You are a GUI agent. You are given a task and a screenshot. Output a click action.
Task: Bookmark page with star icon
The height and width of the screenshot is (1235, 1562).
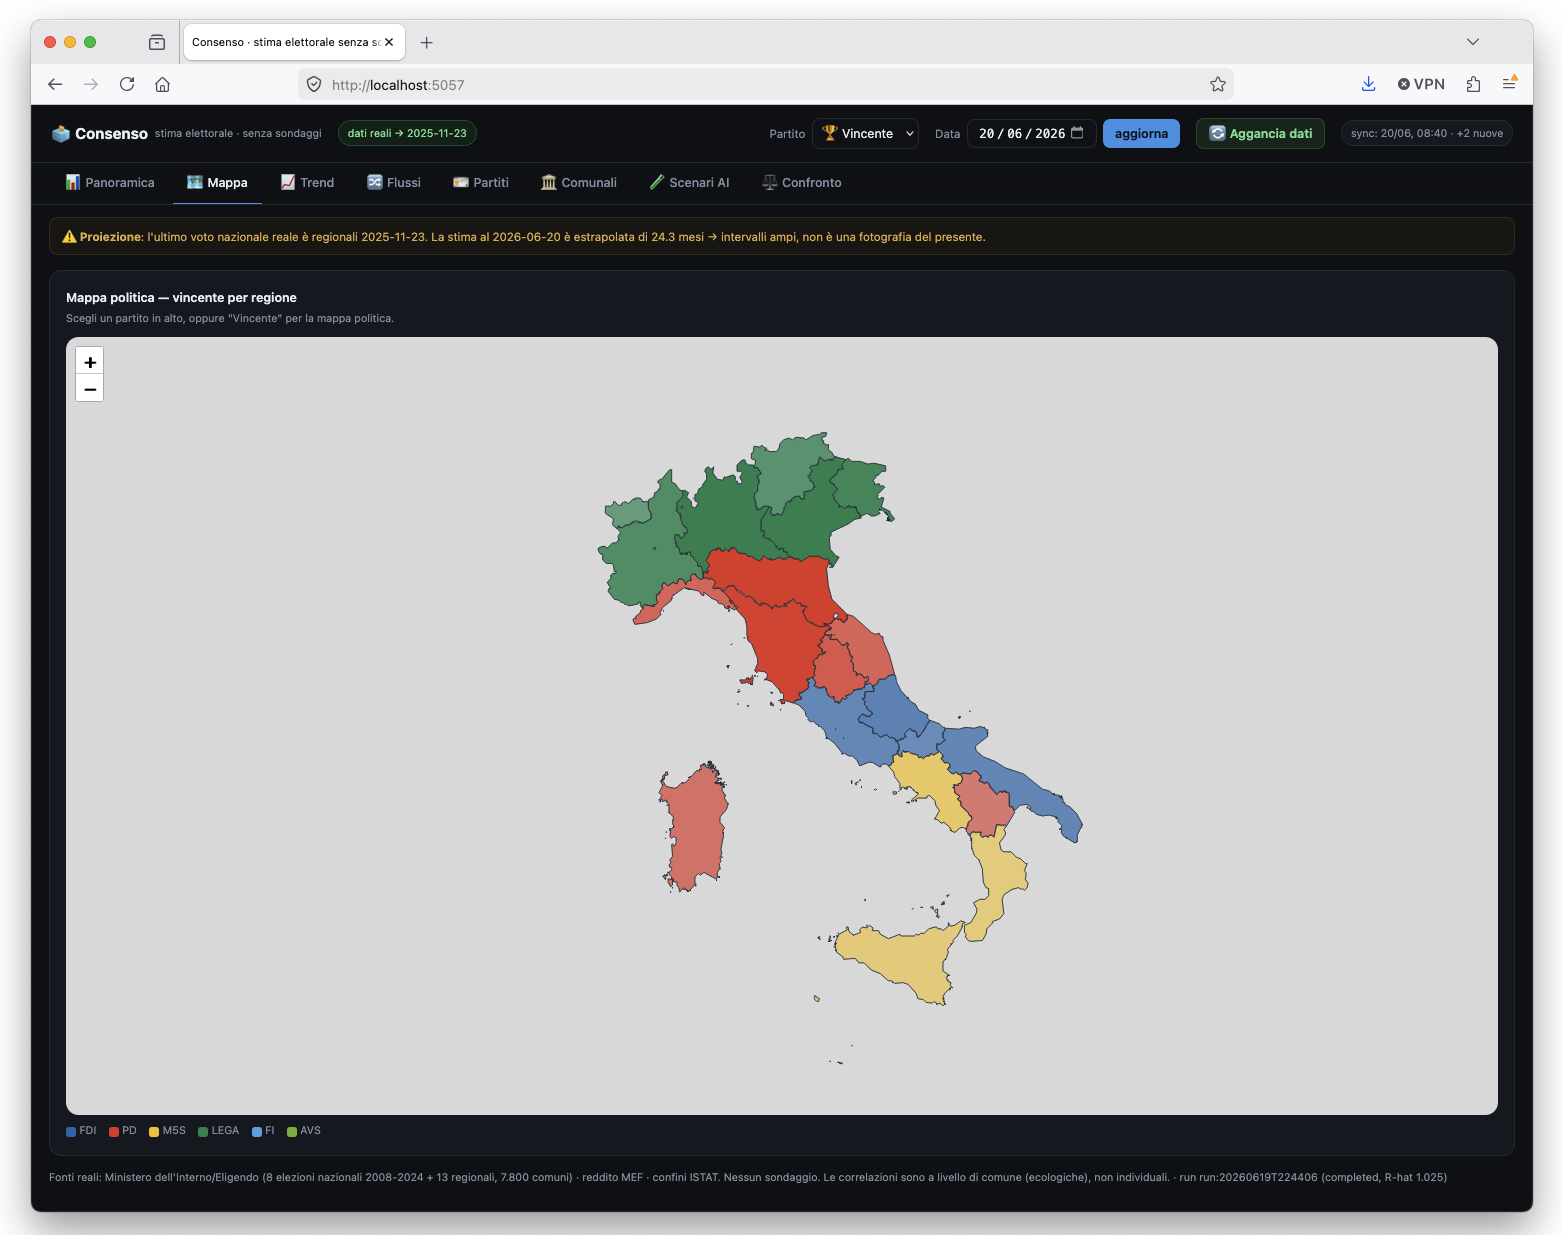tap(1217, 84)
